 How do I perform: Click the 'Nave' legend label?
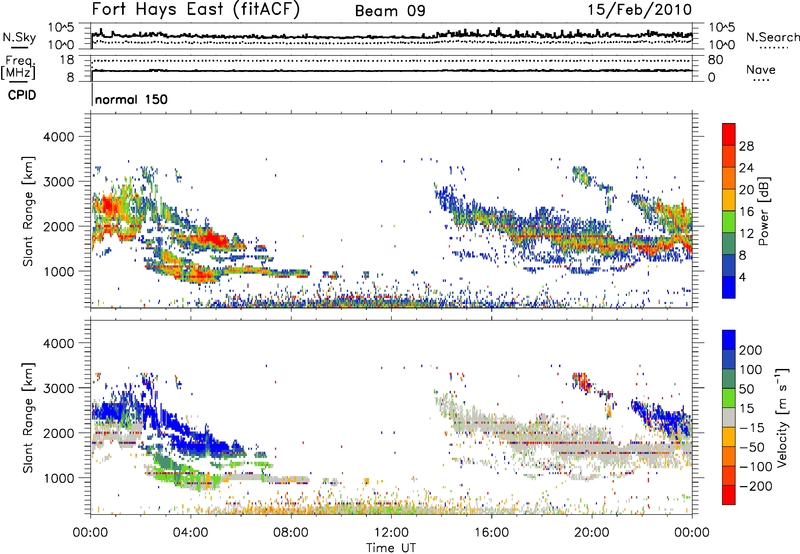tap(761, 69)
